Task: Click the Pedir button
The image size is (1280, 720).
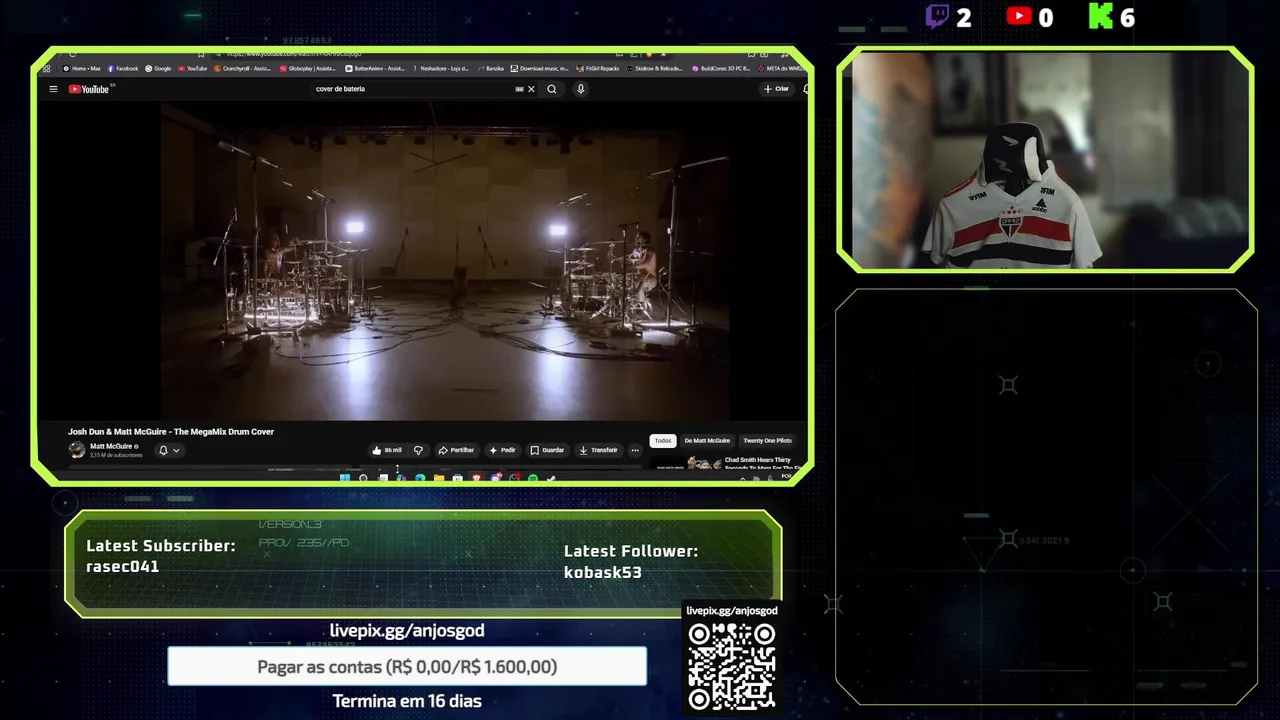Action: pyautogui.click(x=502, y=450)
